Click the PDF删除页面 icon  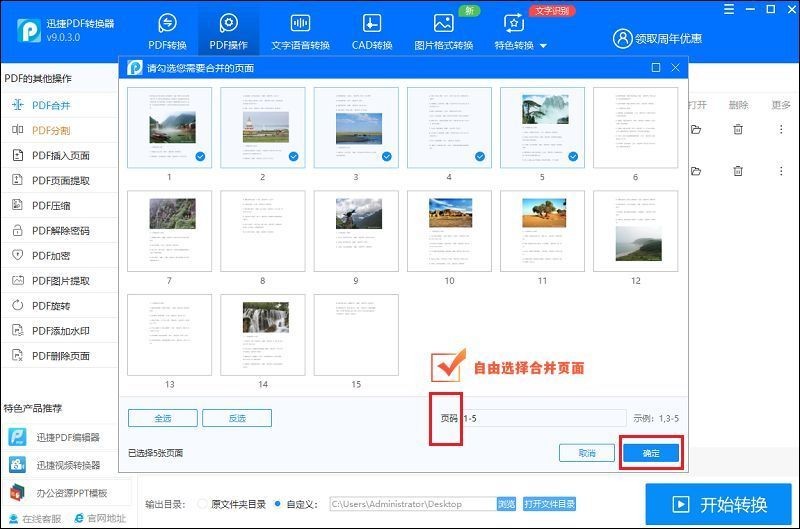[x=17, y=356]
